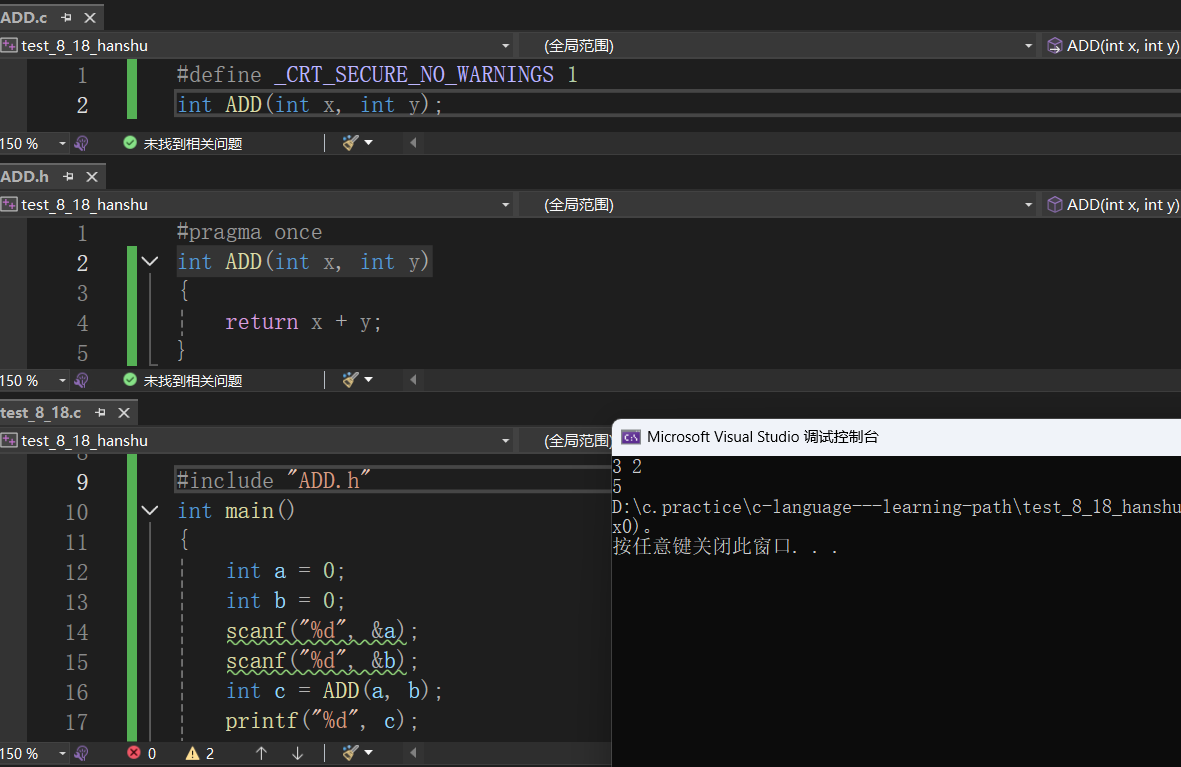The height and width of the screenshot is (767, 1181).
Task: Click the ADD.h member cube icon
Action: pos(1054,204)
